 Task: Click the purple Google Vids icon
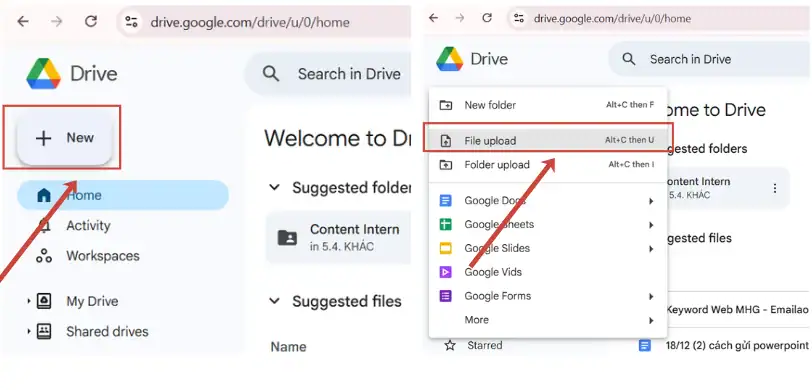click(x=445, y=272)
